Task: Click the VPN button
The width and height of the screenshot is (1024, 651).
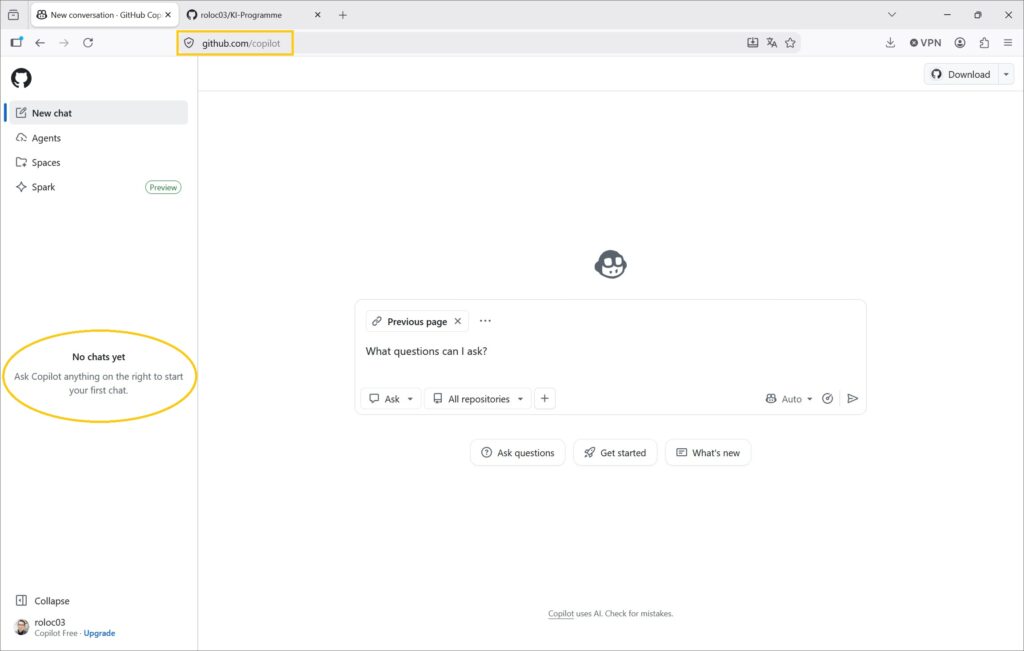Action: 925,42
